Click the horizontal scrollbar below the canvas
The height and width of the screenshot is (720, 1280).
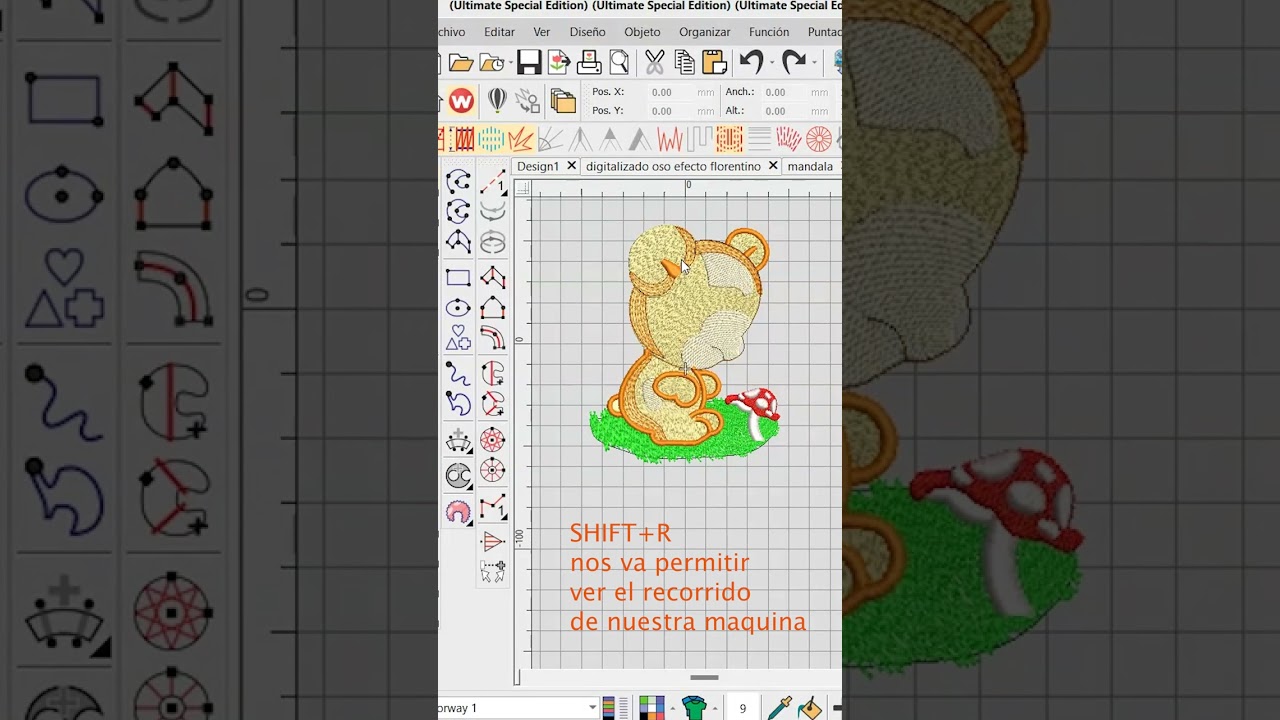click(704, 677)
